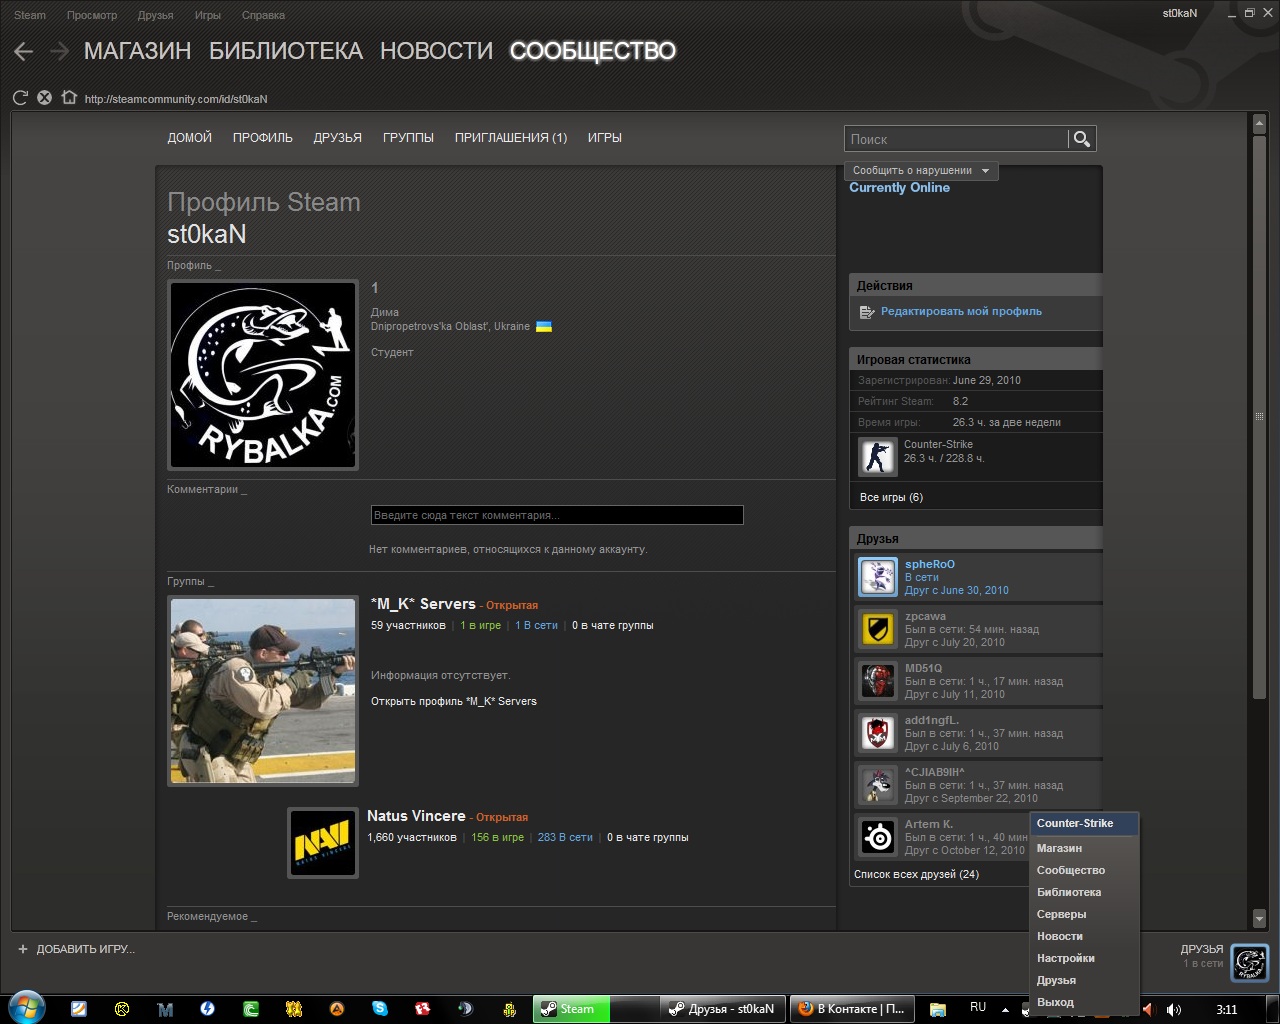Open ГРУППЫ in community navigation
The height and width of the screenshot is (1024, 1280).
408,138
